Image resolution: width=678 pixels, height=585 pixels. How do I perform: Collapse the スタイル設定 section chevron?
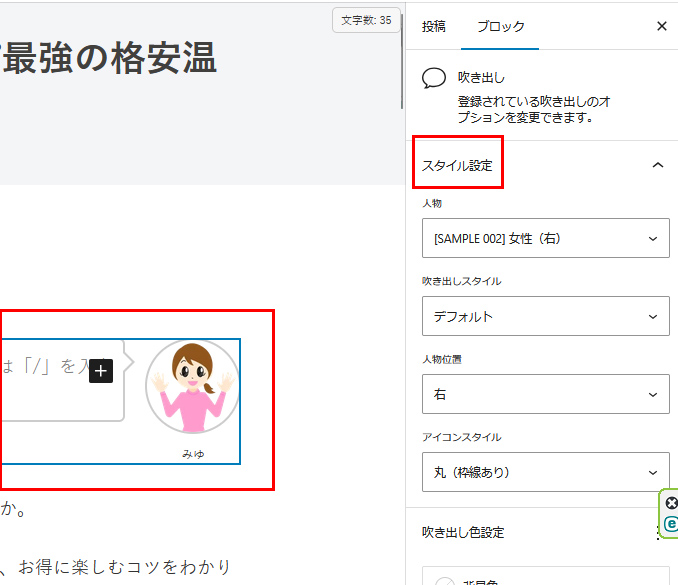657,165
